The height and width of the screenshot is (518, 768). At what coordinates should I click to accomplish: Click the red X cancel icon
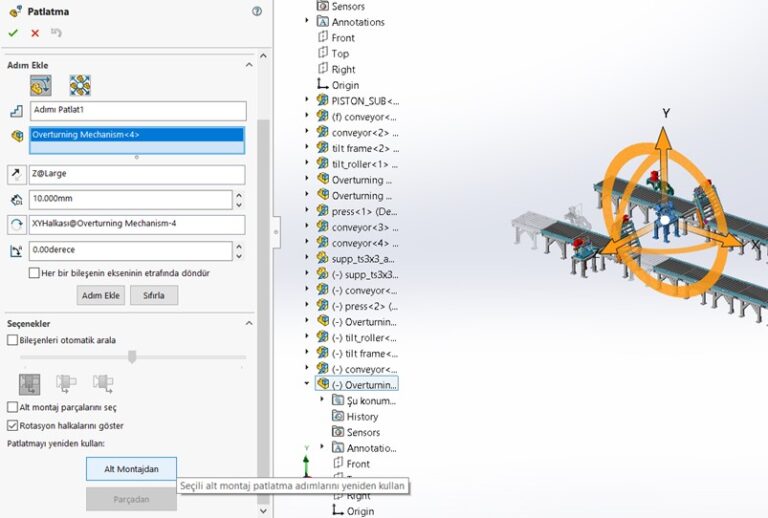35,33
